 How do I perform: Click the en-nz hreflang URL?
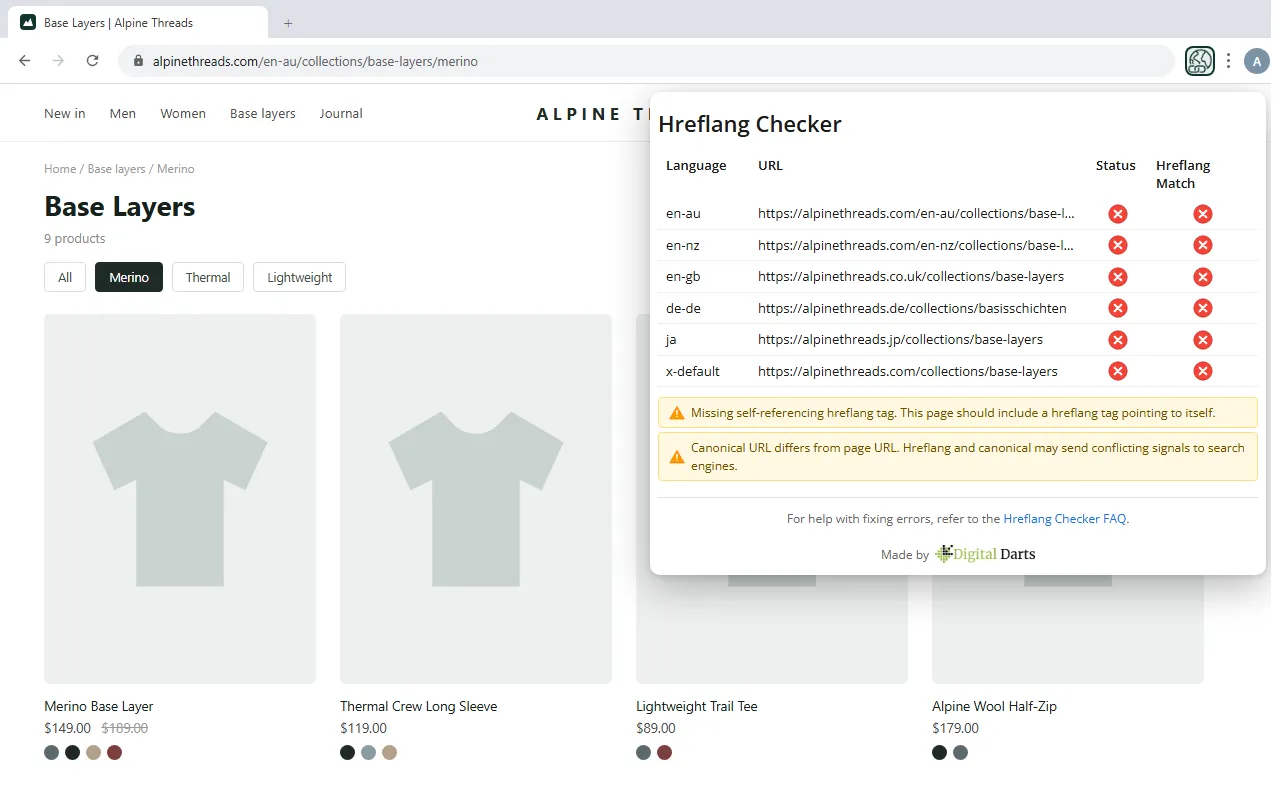click(x=916, y=245)
